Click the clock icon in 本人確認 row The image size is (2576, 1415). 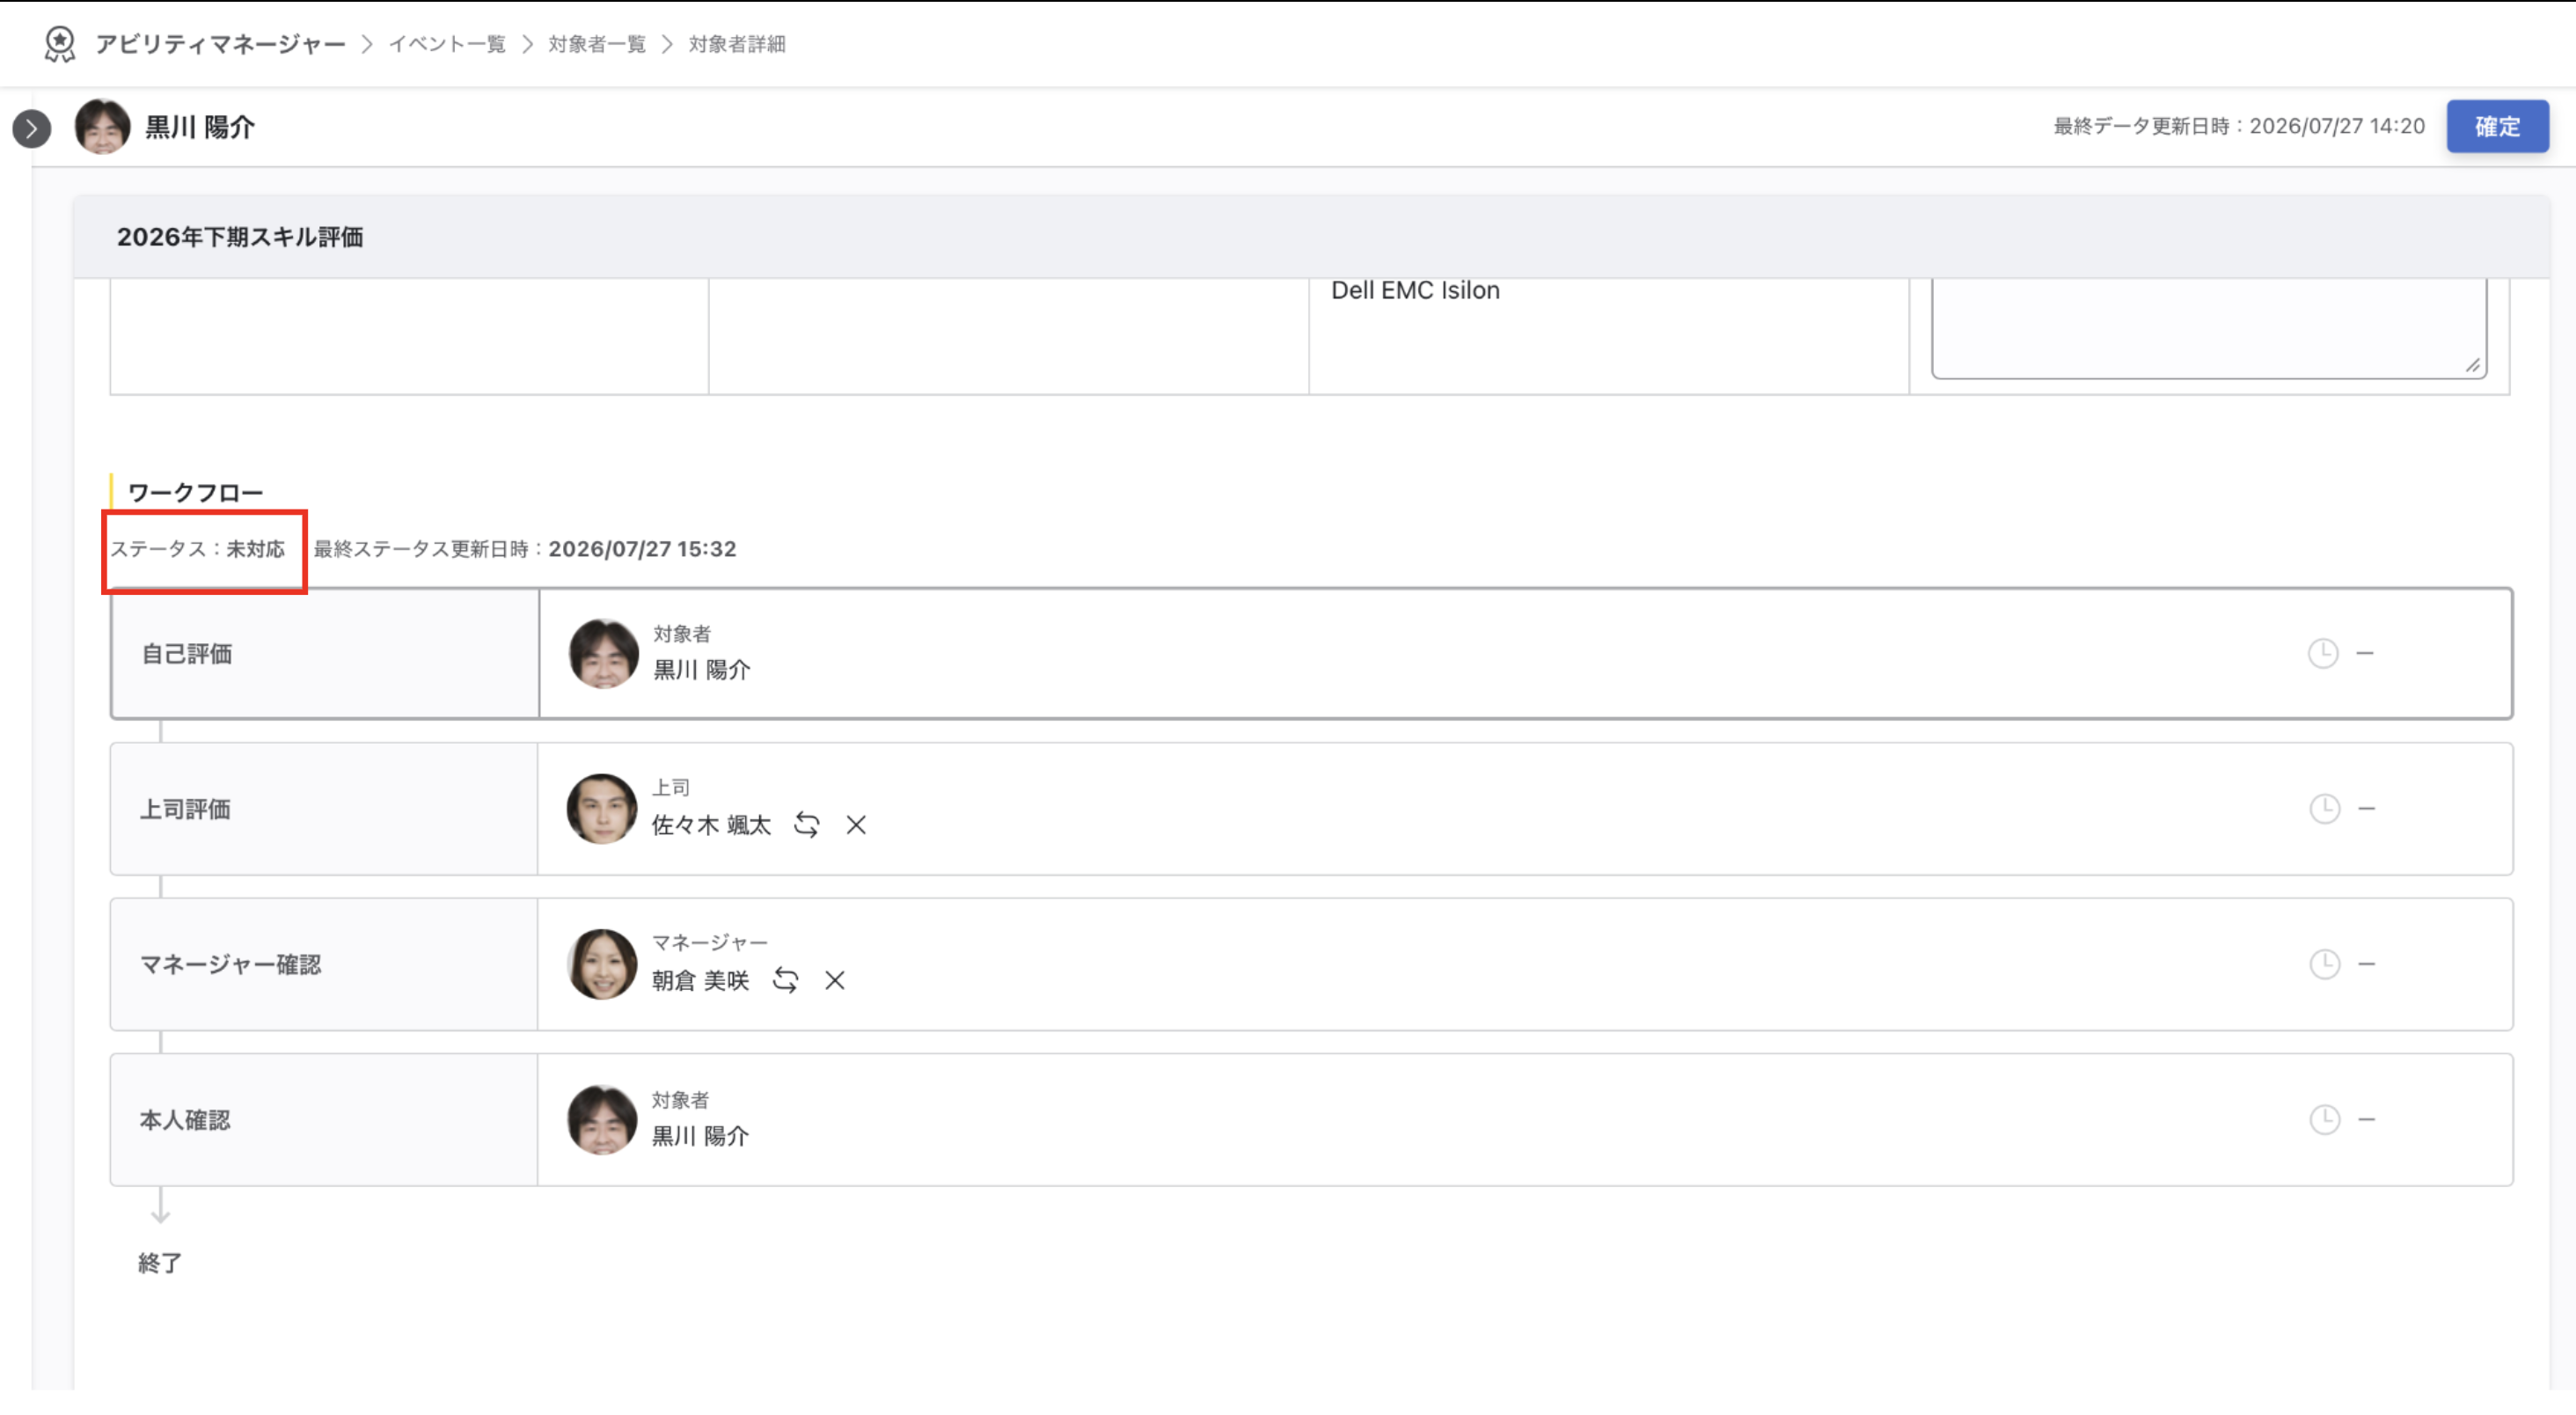pyautogui.click(x=2325, y=1120)
